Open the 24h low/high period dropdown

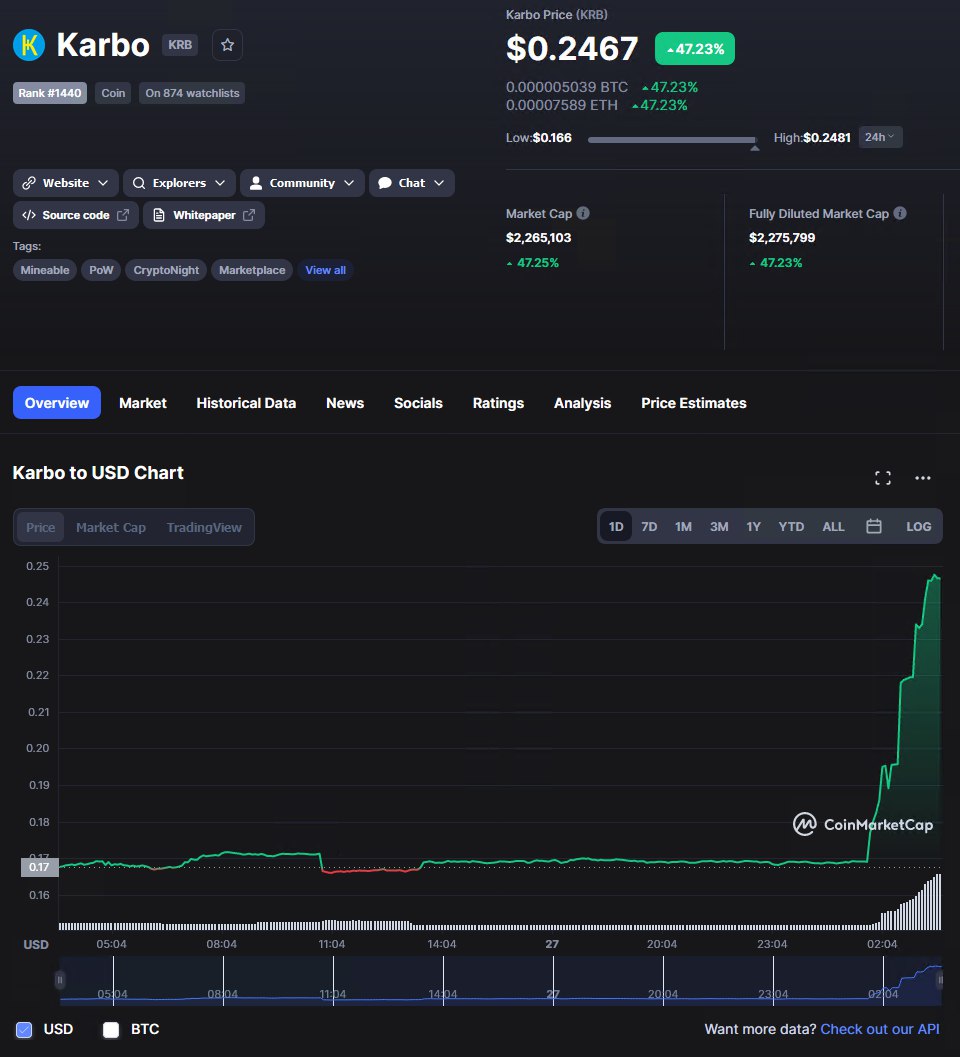pyautogui.click(x=880, y=137)
